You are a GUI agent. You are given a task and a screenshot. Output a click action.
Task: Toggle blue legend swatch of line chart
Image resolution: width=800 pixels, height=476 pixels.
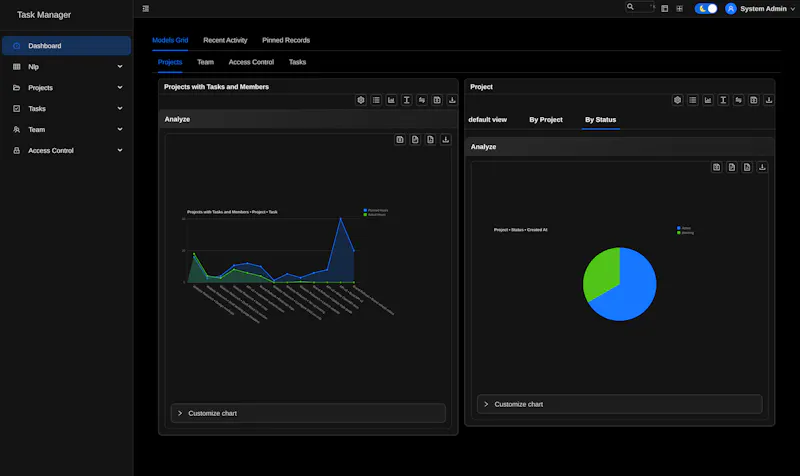(365, 210)
